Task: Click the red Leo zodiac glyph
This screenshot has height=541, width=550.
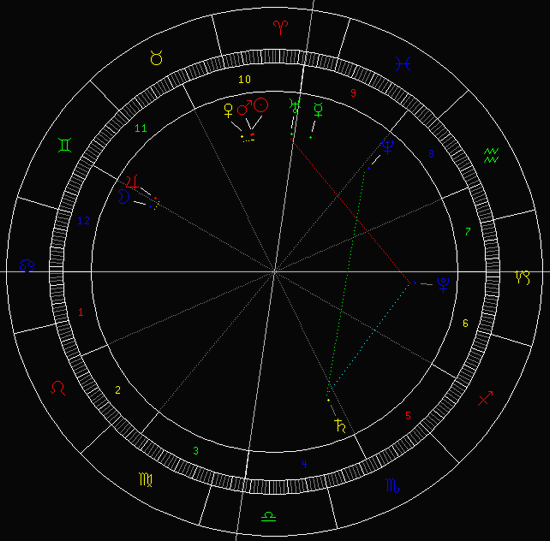Action: click(x=58, y=388)
